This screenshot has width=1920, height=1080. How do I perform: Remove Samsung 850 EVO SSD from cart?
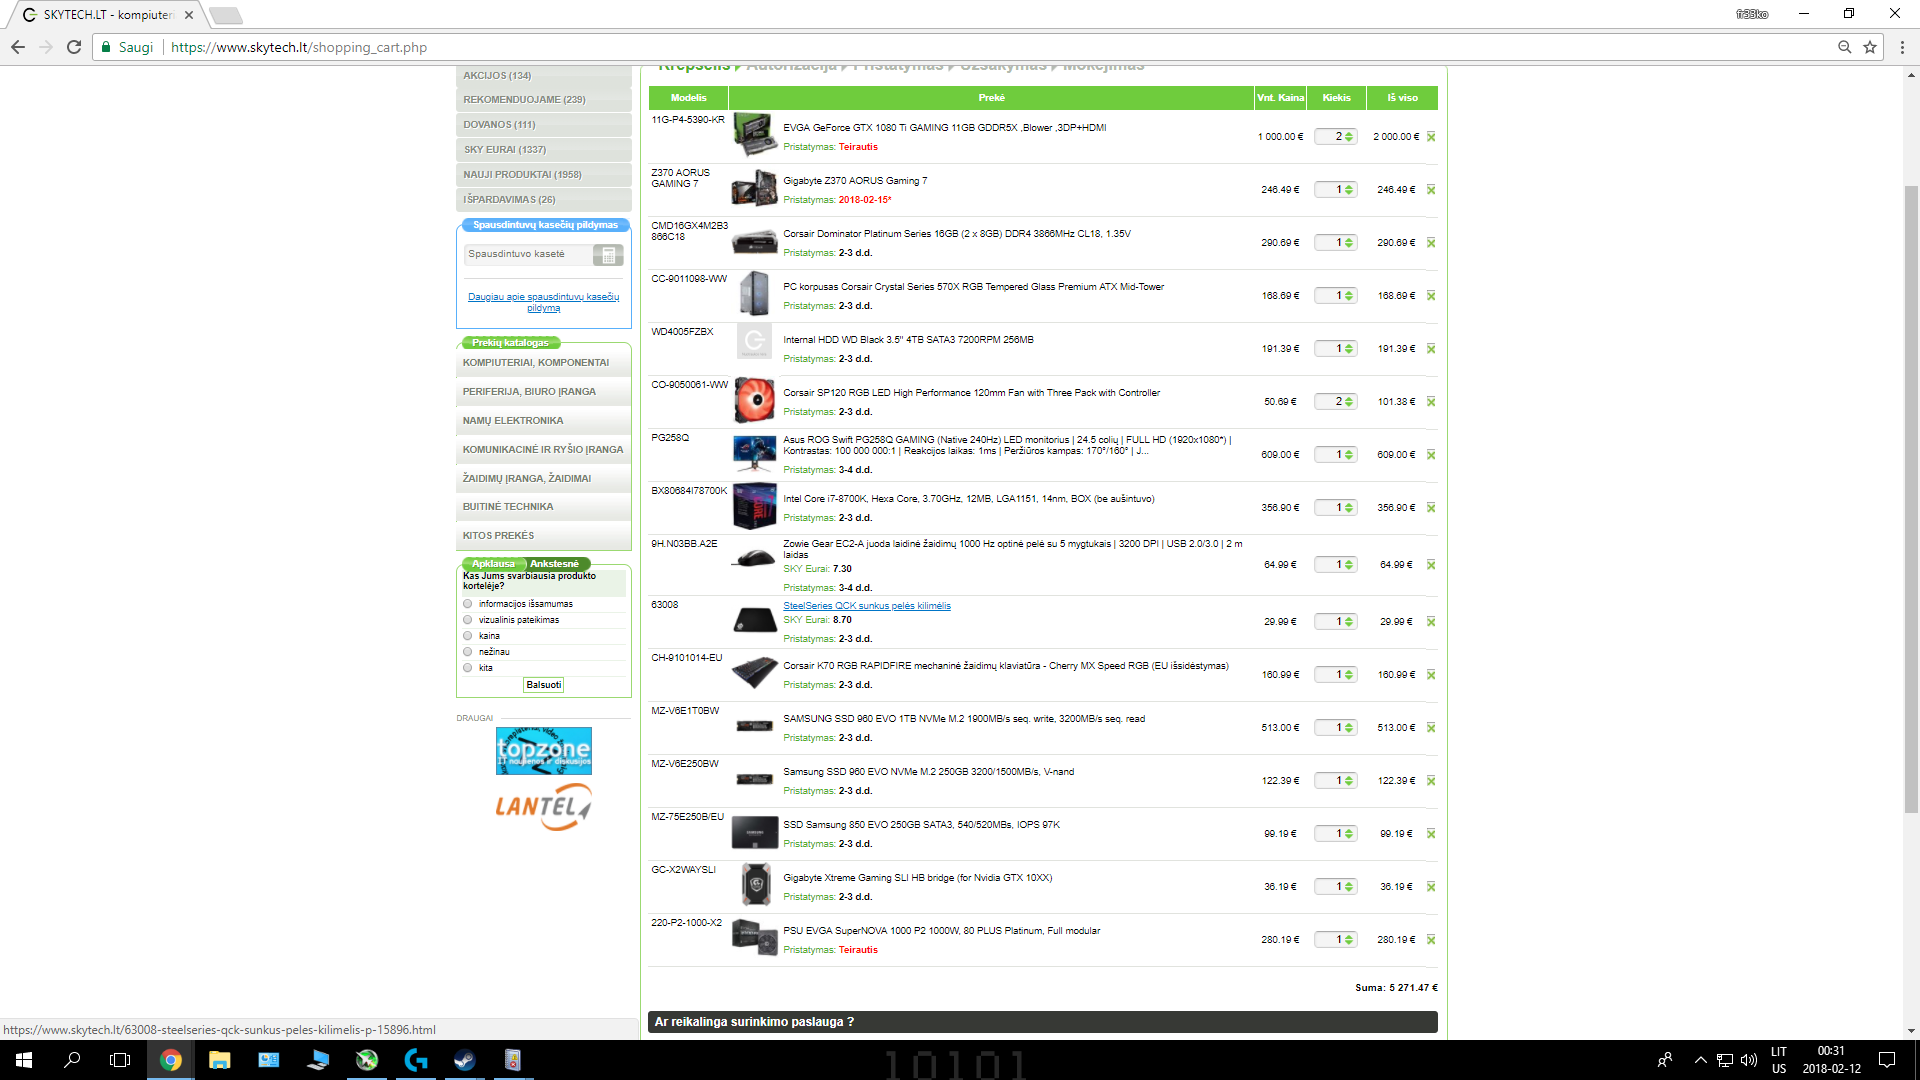point(1431,834)
